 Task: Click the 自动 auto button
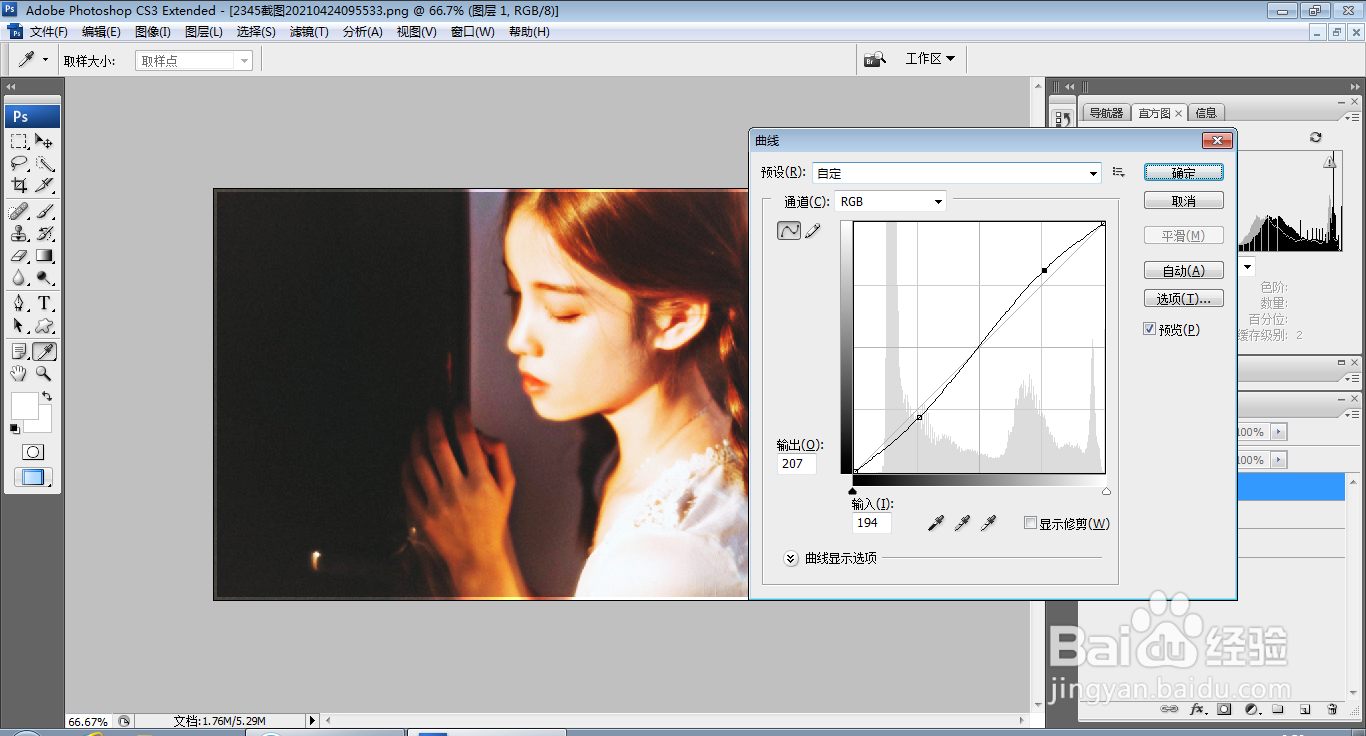click(1184, 271)
